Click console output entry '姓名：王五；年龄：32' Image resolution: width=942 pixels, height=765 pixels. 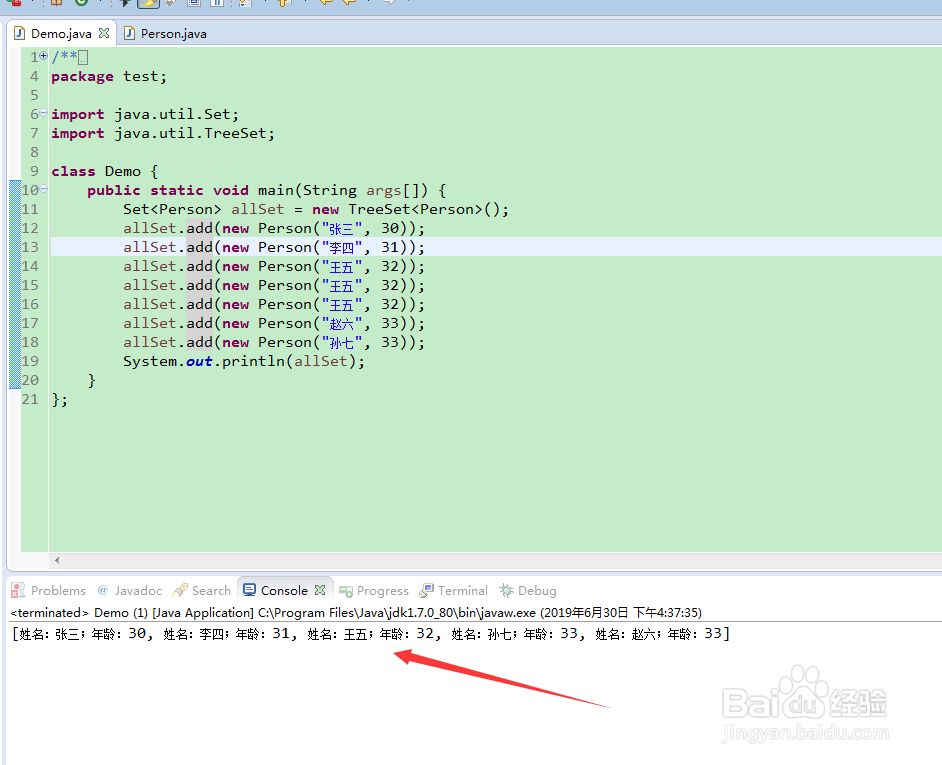(x=371, y=633)
